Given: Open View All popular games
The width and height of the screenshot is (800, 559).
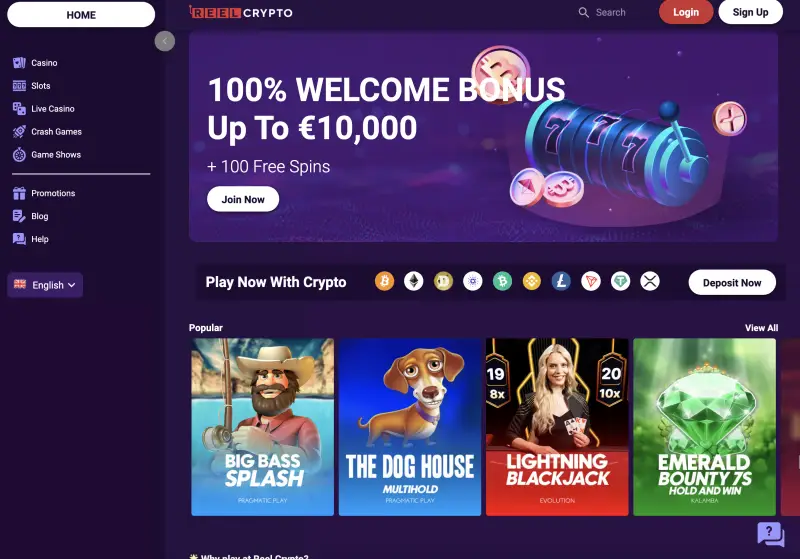Looking at the screenshot, I should point(761,328).
